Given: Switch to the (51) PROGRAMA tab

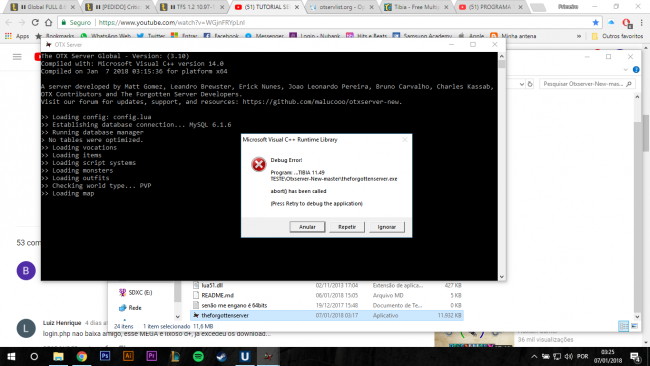Looking at the screenshot, I should 491,7.
